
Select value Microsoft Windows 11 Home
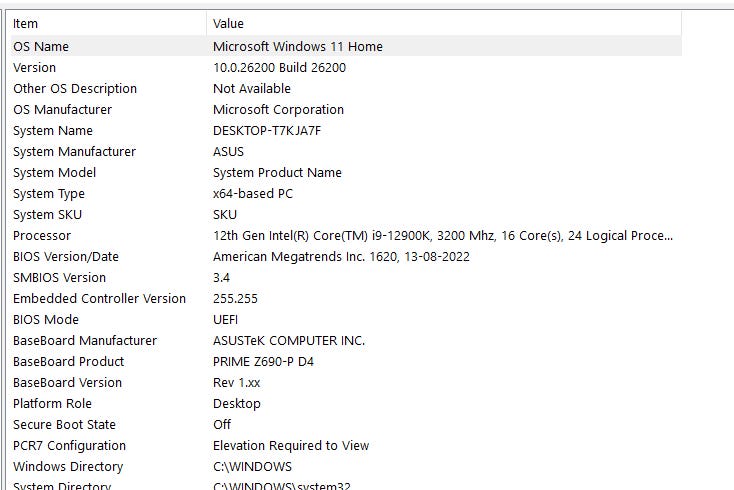pyautogui.click(x=298, y=46)
